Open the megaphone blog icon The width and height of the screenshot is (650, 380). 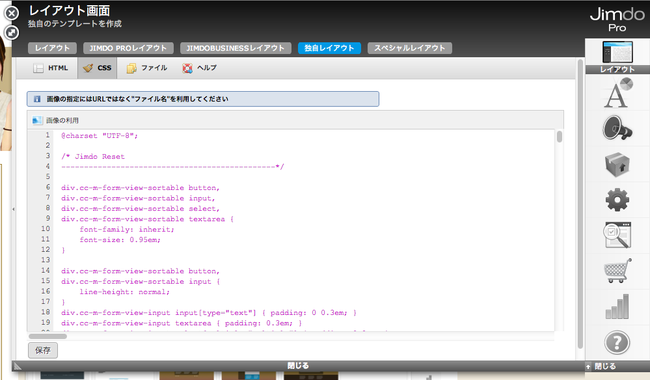point(617,128)
